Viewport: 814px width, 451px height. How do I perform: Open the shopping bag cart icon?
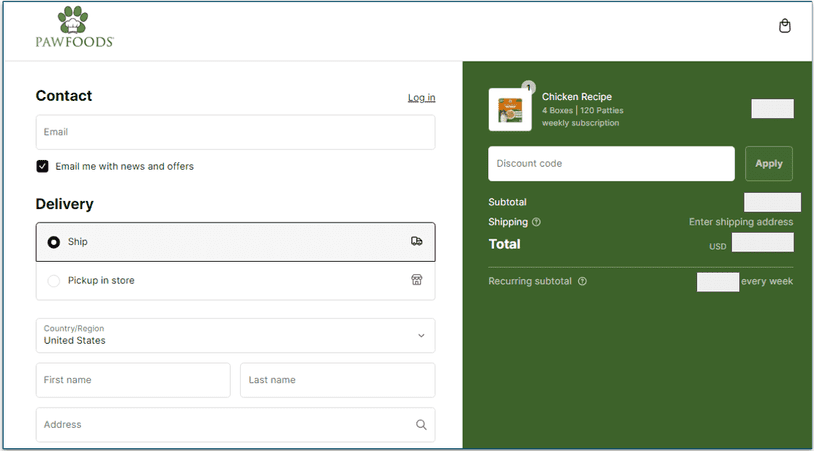[x=784, y=26]
